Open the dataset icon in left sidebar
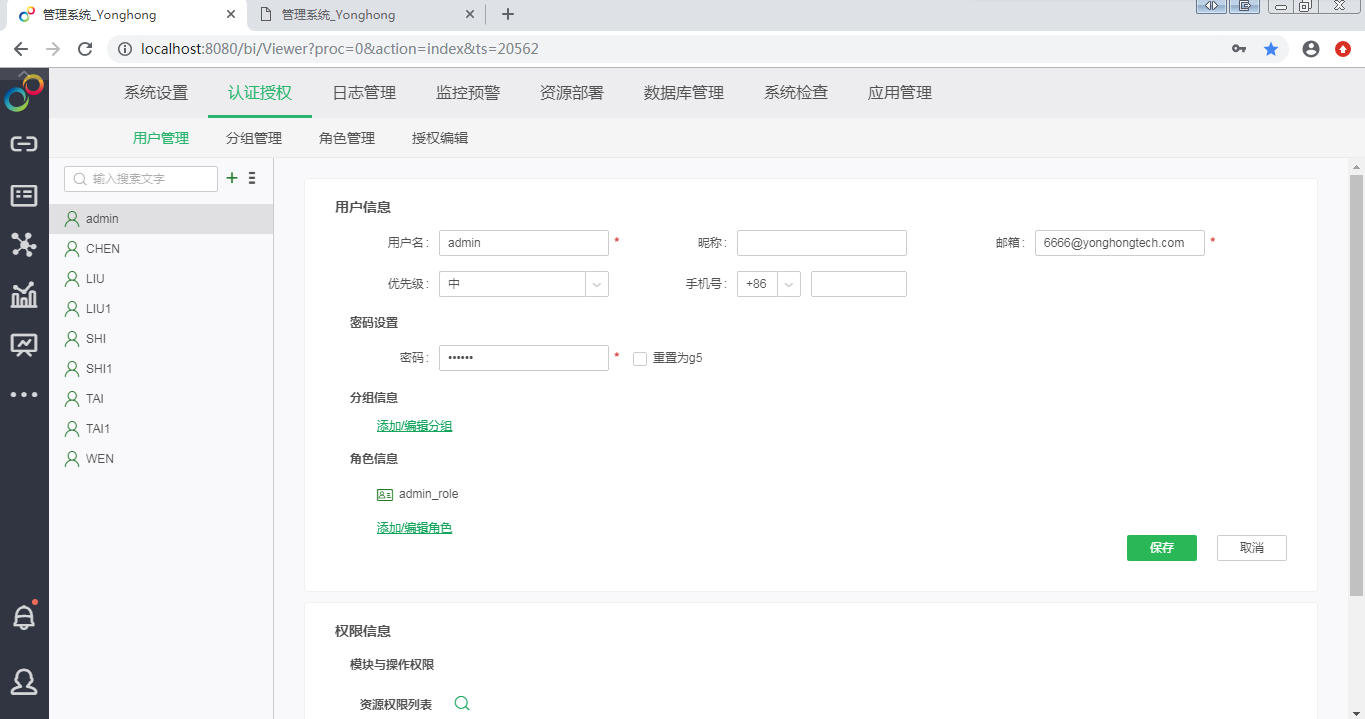Image resolution: width=1365 pixels, height=719 pixels. (24, 195)
